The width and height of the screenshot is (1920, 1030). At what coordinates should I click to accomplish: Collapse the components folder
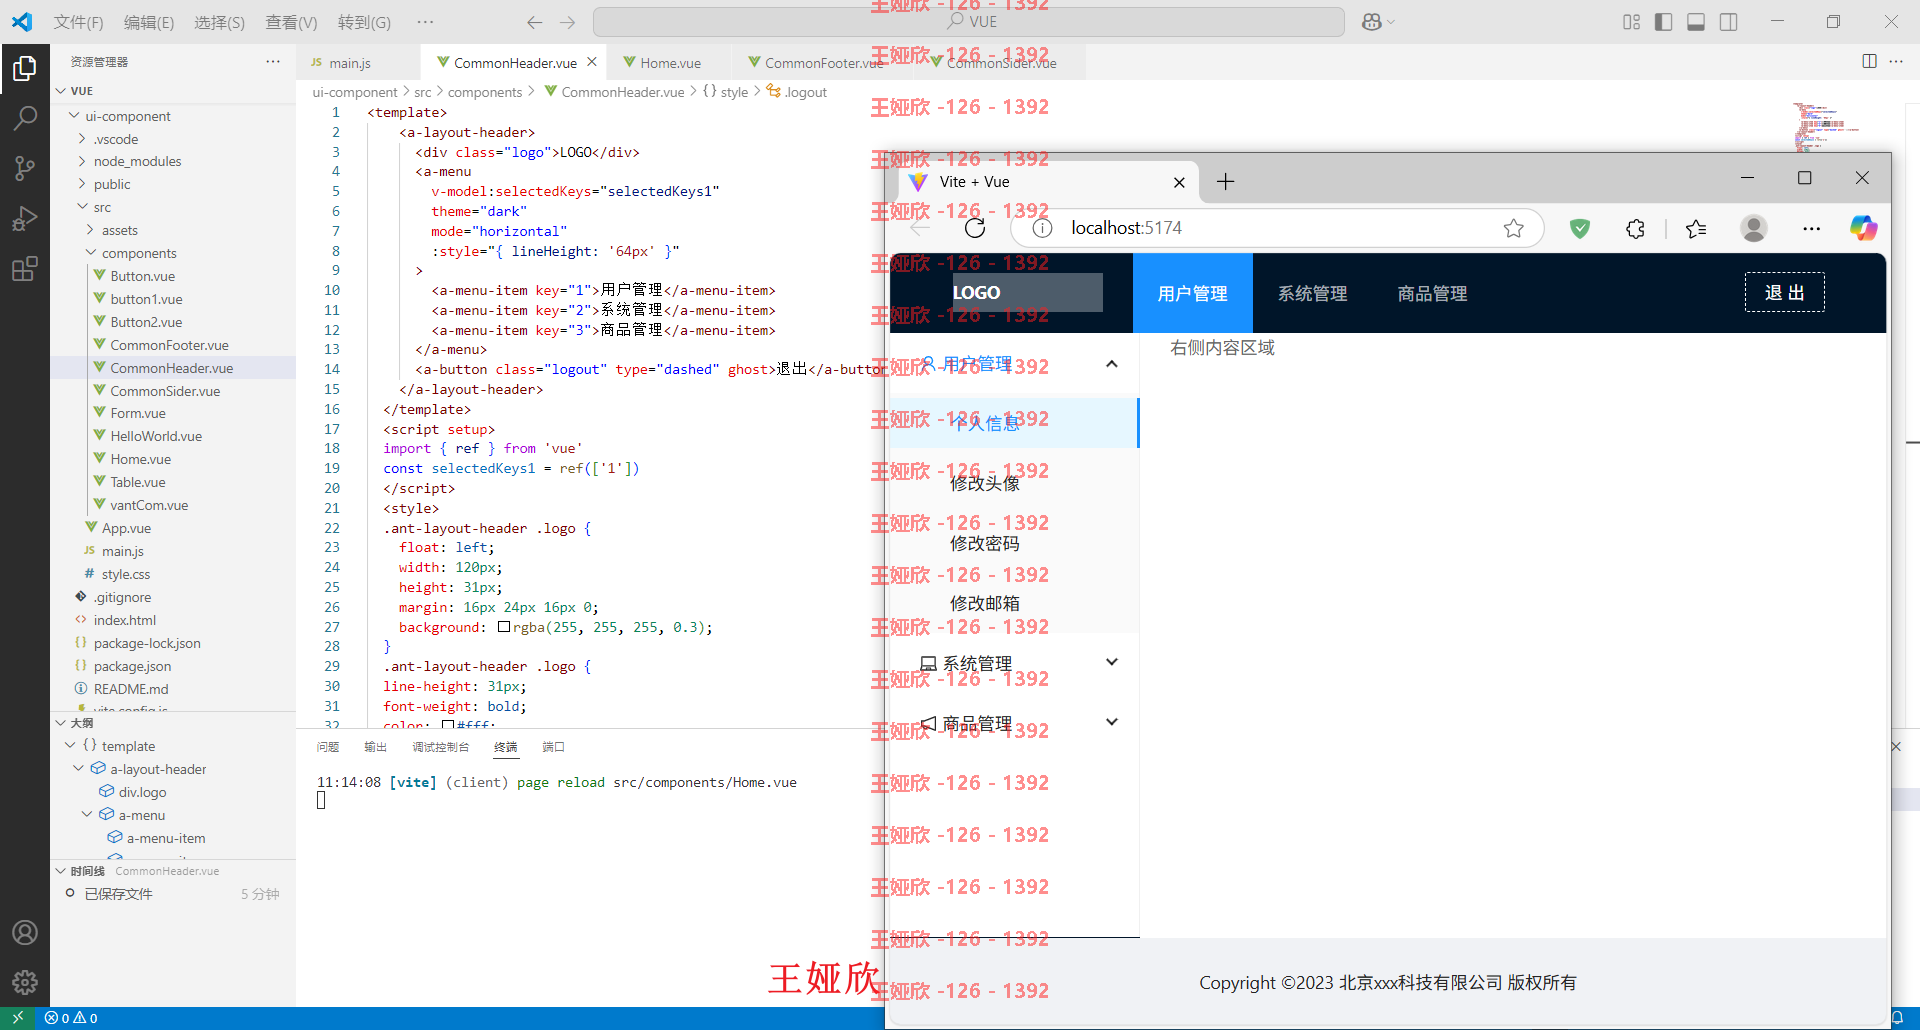(91, 253)
